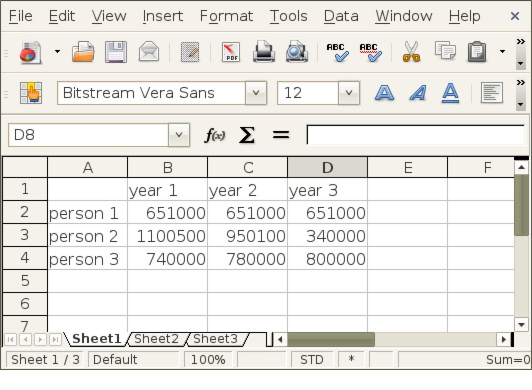Click horizontal scrollbar right arrow
532x390 pixels.
[x=504, y=339]
